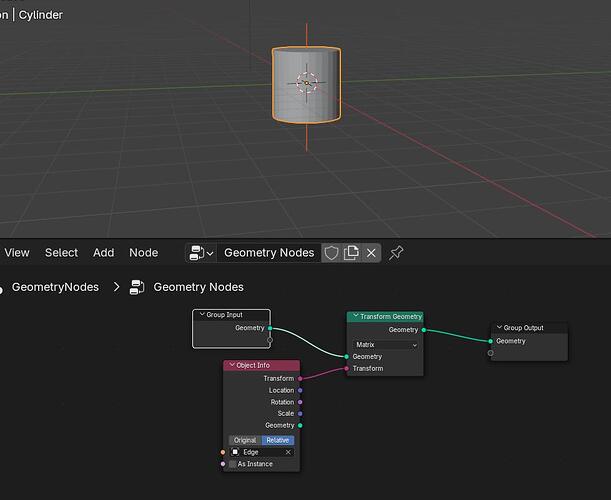Click As Instance input socket

[x=223, y=464]
